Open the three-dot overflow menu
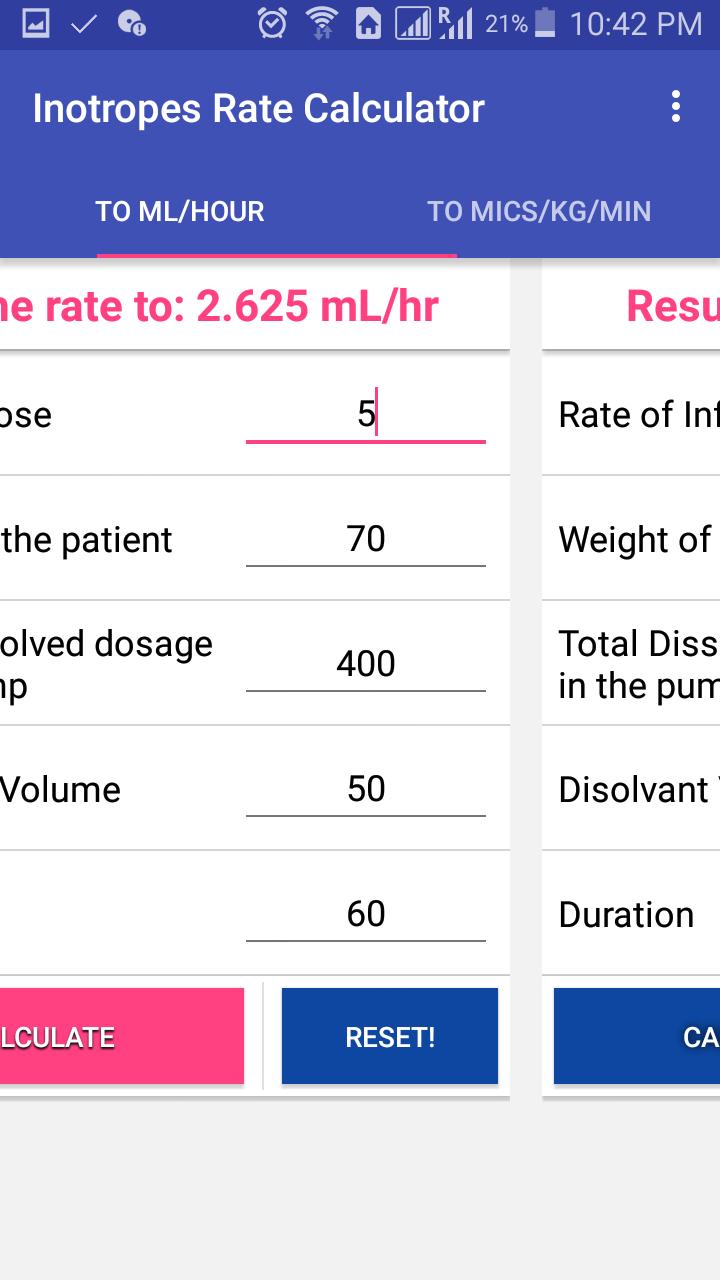This screenshot has height=1280, width=720. coord(676,107)
